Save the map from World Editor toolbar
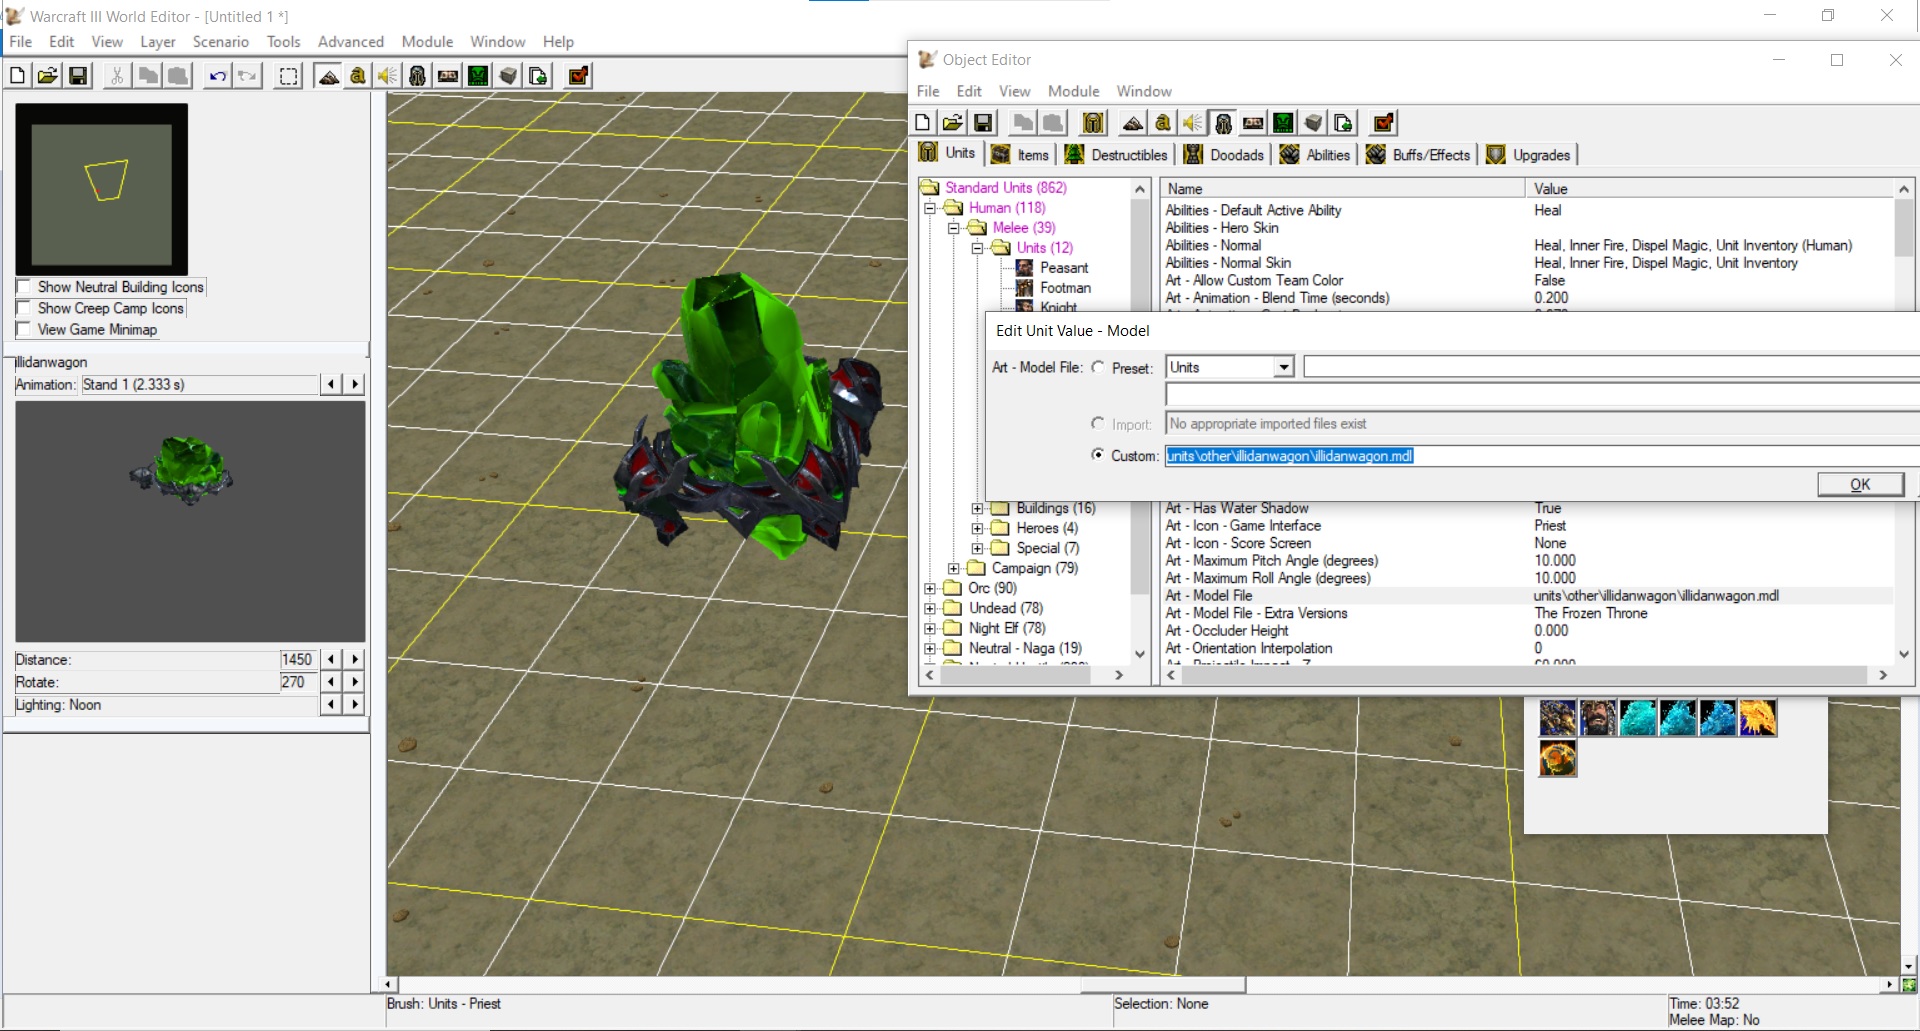The width and height of the screenshot is (1920, 1031). 77,76
